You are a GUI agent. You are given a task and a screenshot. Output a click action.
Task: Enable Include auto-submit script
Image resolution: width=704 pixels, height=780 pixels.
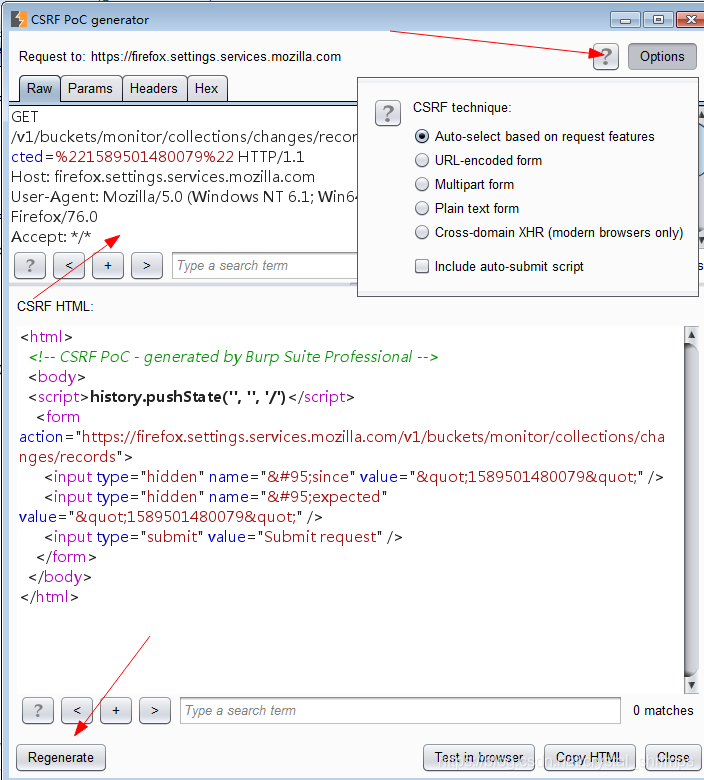[500, 266]
